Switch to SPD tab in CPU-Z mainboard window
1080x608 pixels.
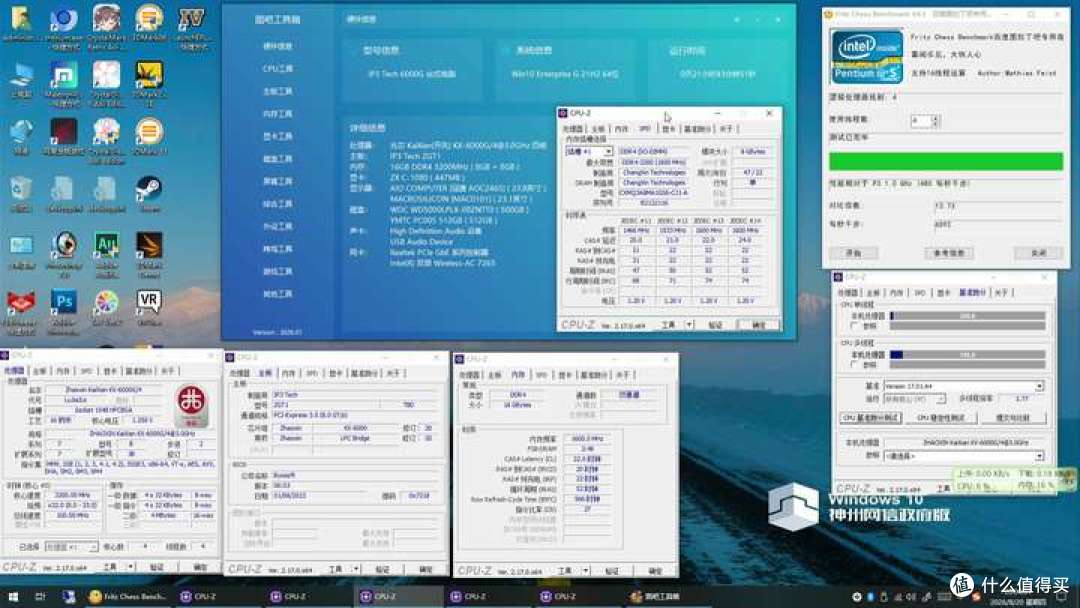[312, 373]
